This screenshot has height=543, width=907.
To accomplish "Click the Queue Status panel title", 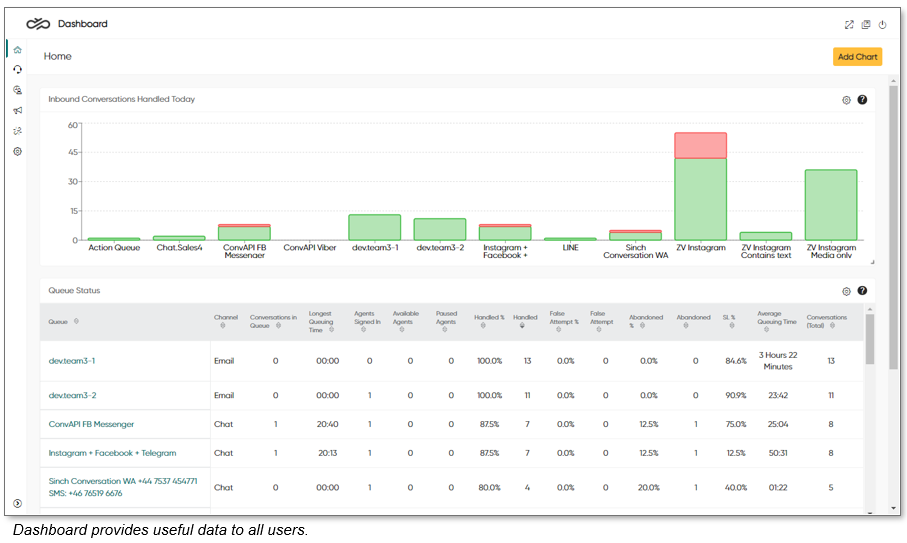I will tap(74, 290).
